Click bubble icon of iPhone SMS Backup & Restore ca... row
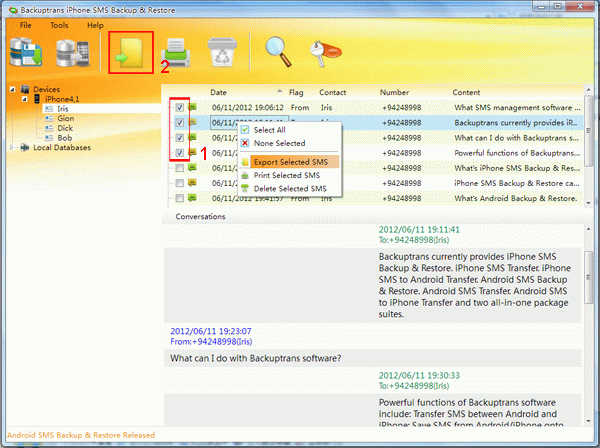 click(192, 183)
